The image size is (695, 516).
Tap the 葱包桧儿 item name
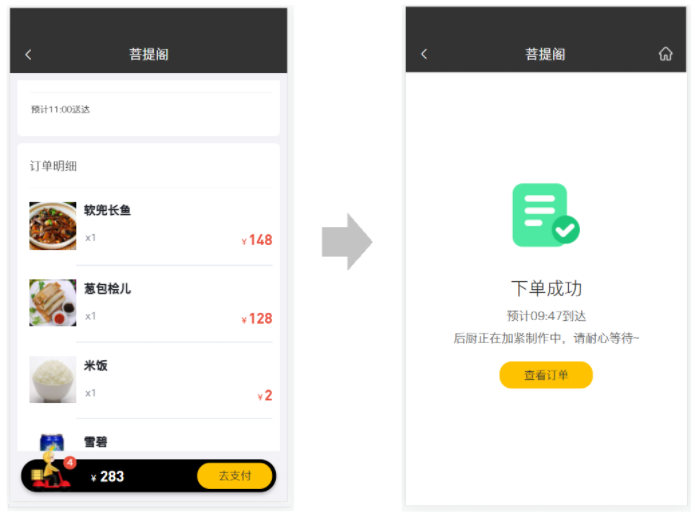pos(107,289)
